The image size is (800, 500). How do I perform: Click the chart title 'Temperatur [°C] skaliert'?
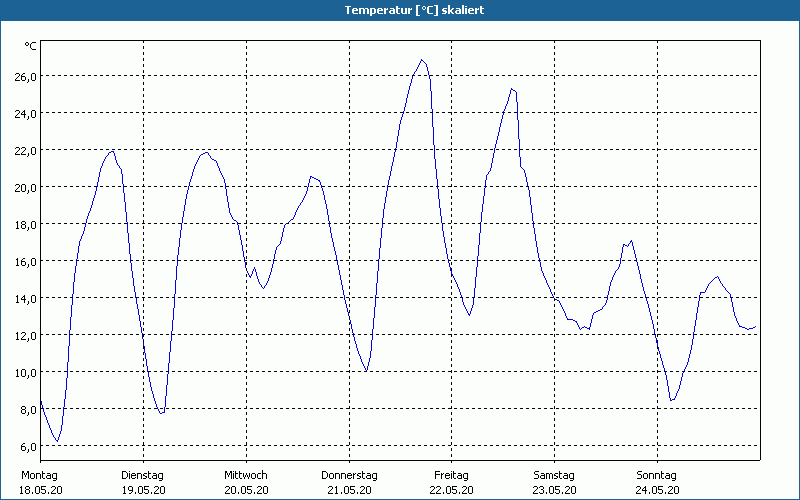click(400, 9)
